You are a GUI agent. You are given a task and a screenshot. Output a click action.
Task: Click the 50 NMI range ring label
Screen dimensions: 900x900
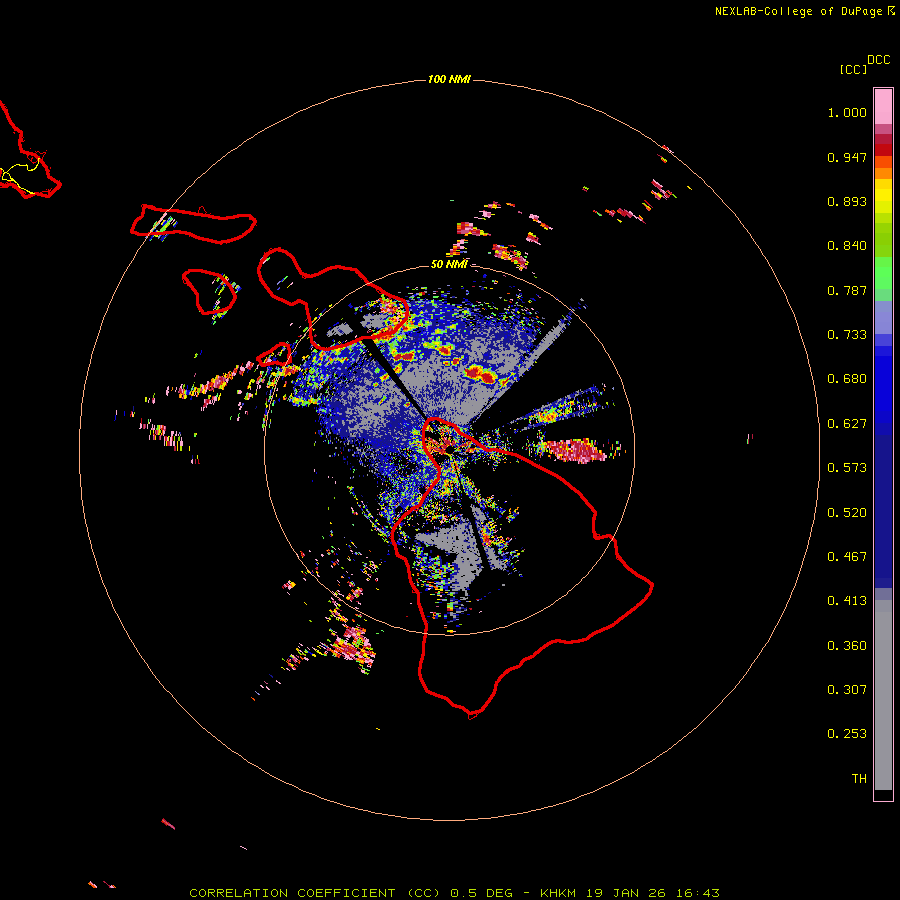449,264
